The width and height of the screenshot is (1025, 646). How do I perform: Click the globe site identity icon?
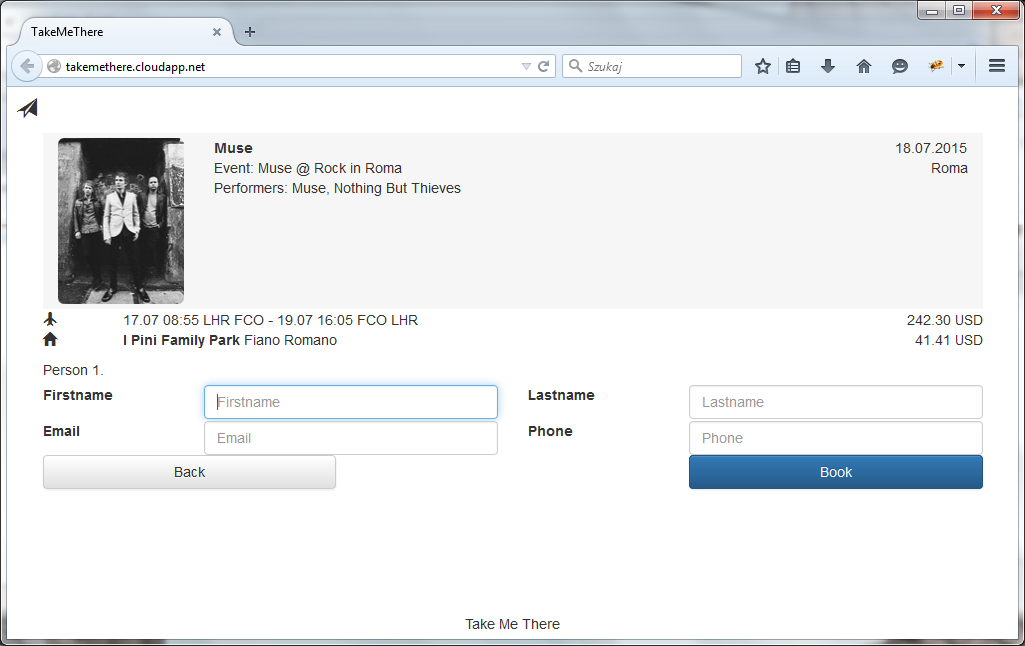pos(54,67)
